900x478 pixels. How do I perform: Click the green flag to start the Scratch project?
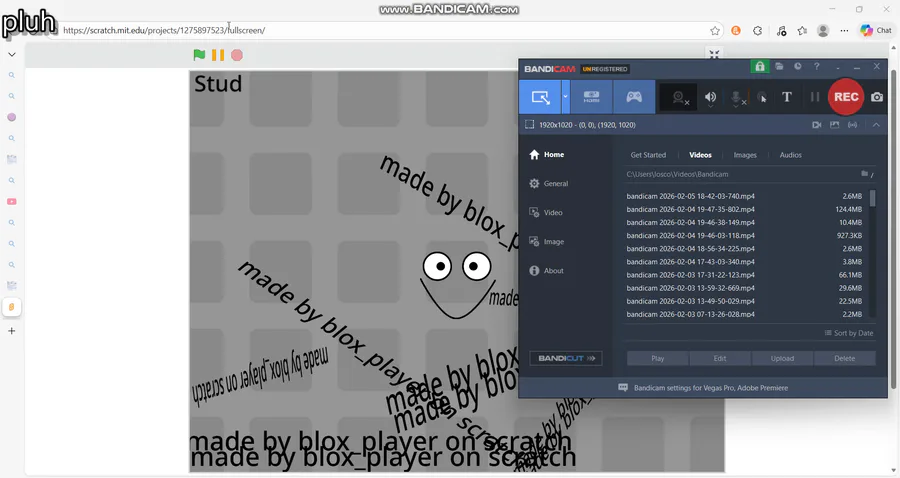[199, 55]
